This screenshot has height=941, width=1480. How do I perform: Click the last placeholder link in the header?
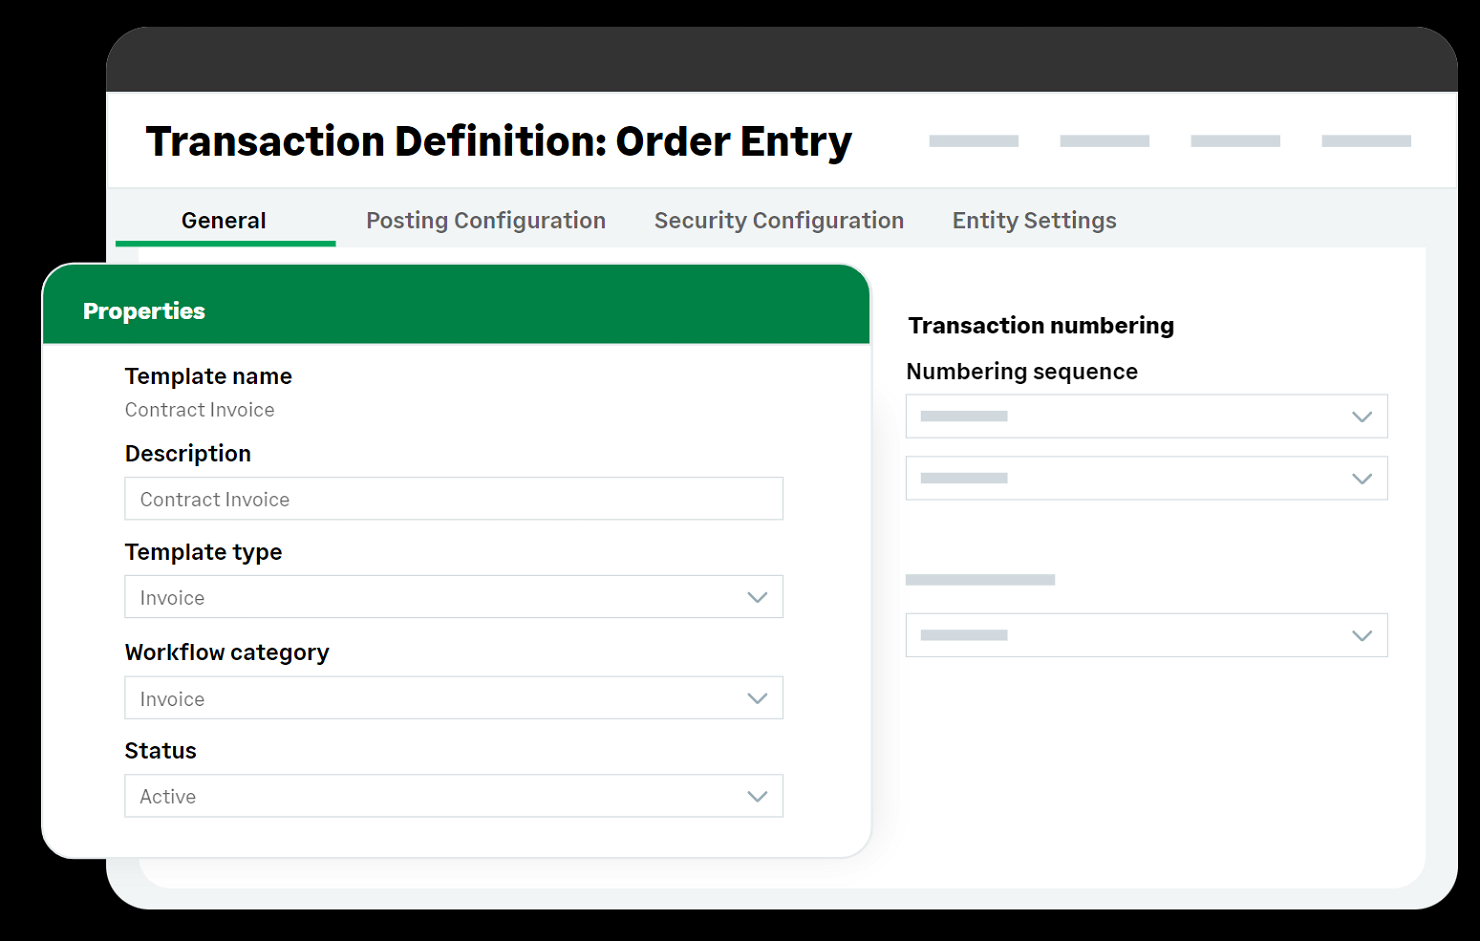[x=1366, y=140]
